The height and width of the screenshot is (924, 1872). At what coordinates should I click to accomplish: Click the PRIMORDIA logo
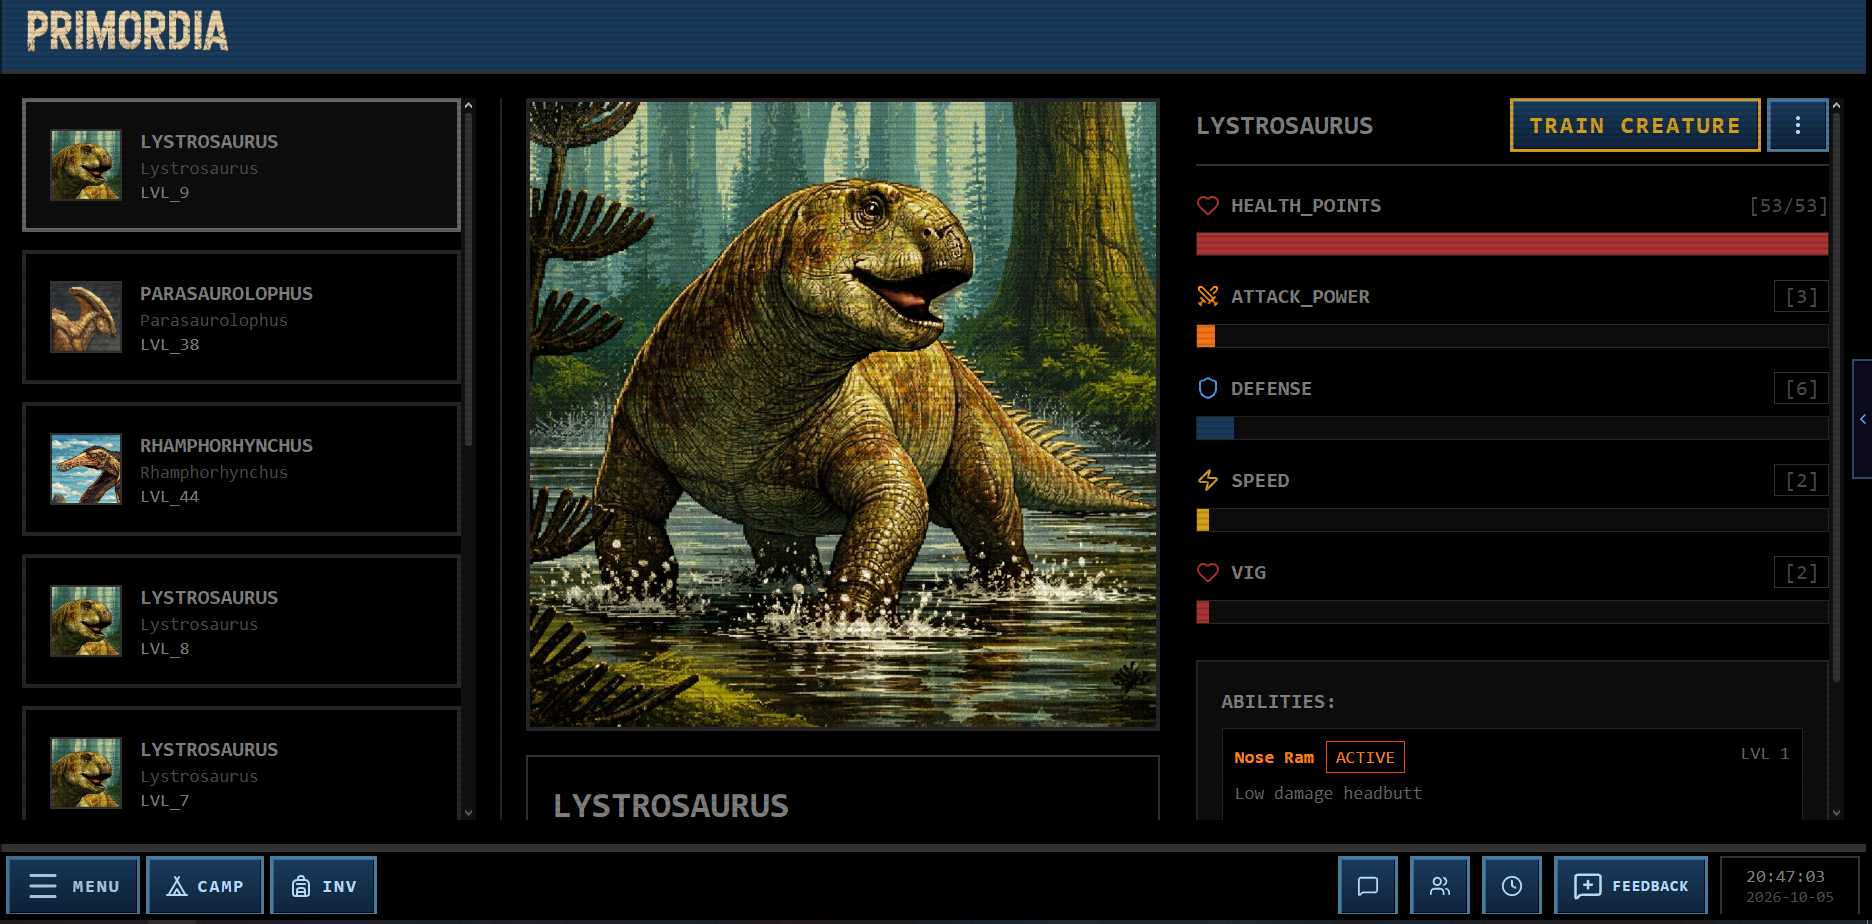127,31
